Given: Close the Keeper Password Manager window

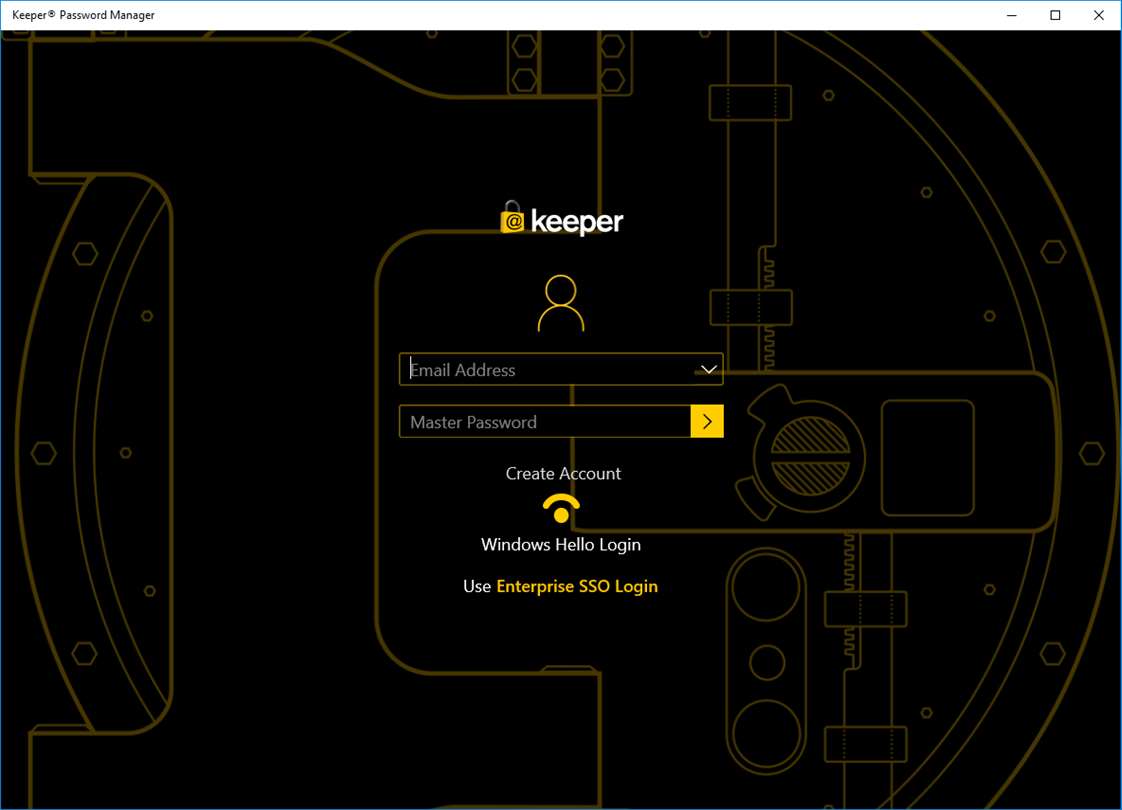Looking at the screenshot, I should pos(1098,15).
